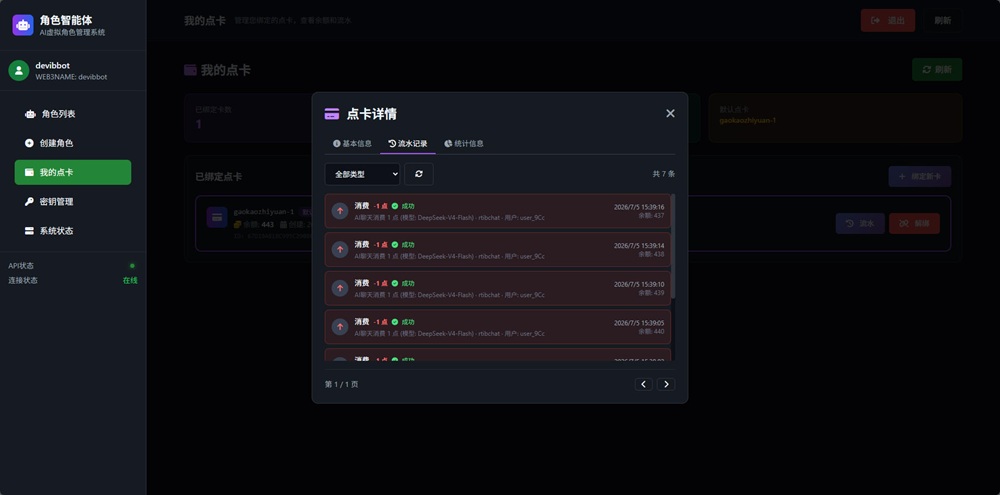Click the 退出 button in the top bar
1000x495 pixels.
[x=888, y=20]
